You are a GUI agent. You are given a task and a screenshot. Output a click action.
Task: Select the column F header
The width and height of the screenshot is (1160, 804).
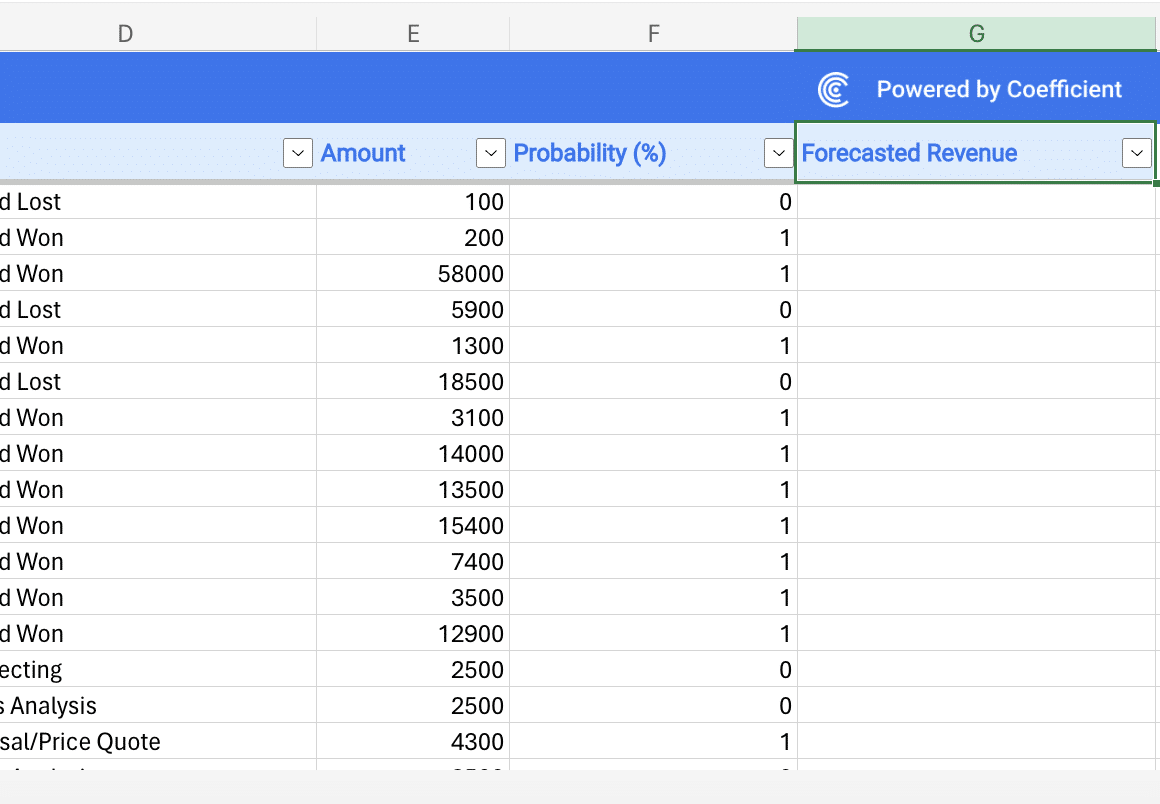[x=653, y=34]
